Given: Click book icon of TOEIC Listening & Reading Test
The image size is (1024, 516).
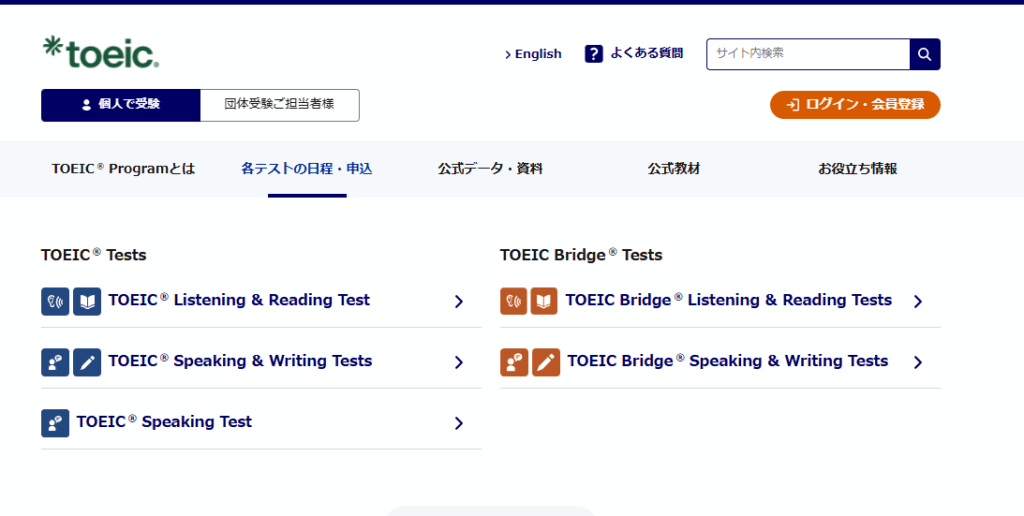Looking at the screenshot, I should point(87,301).
